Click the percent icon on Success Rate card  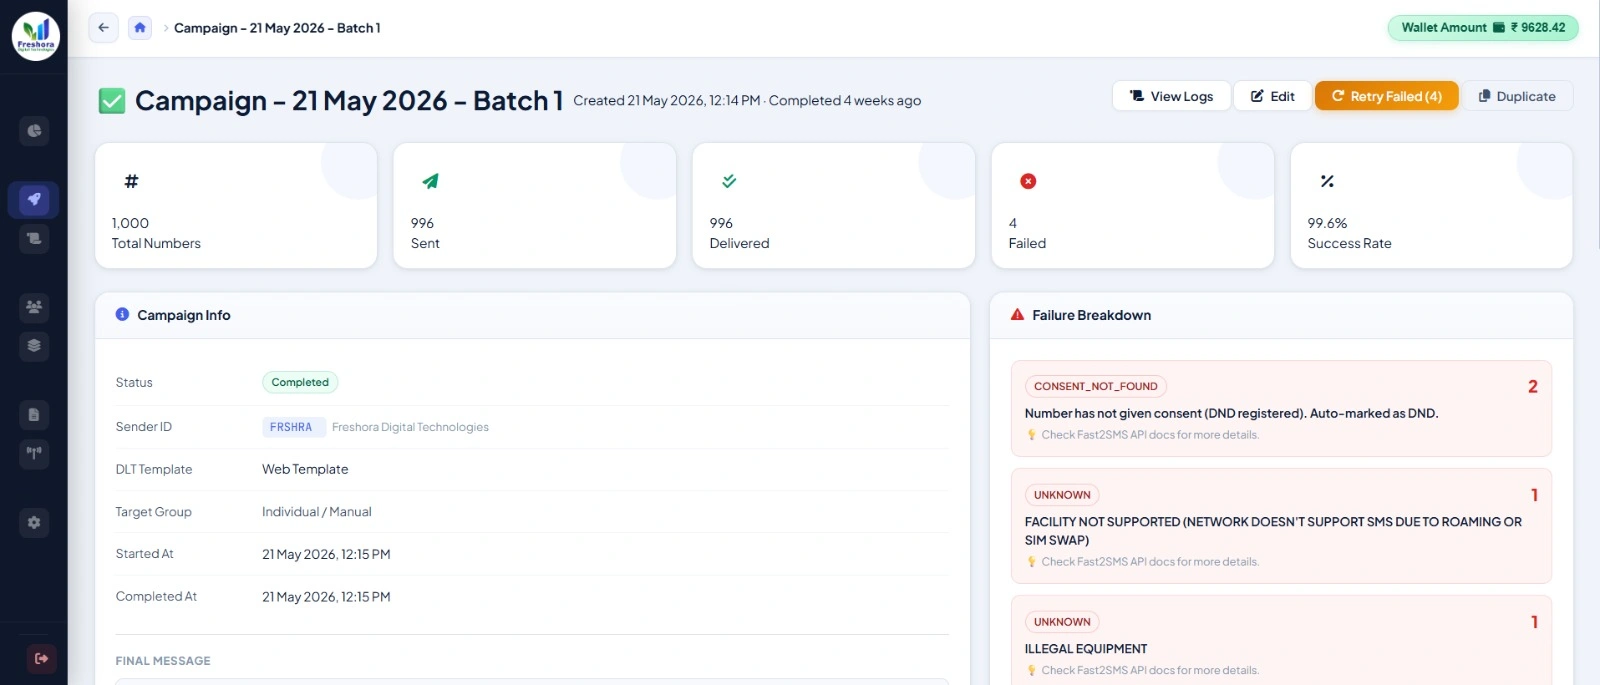(1327, 181)
